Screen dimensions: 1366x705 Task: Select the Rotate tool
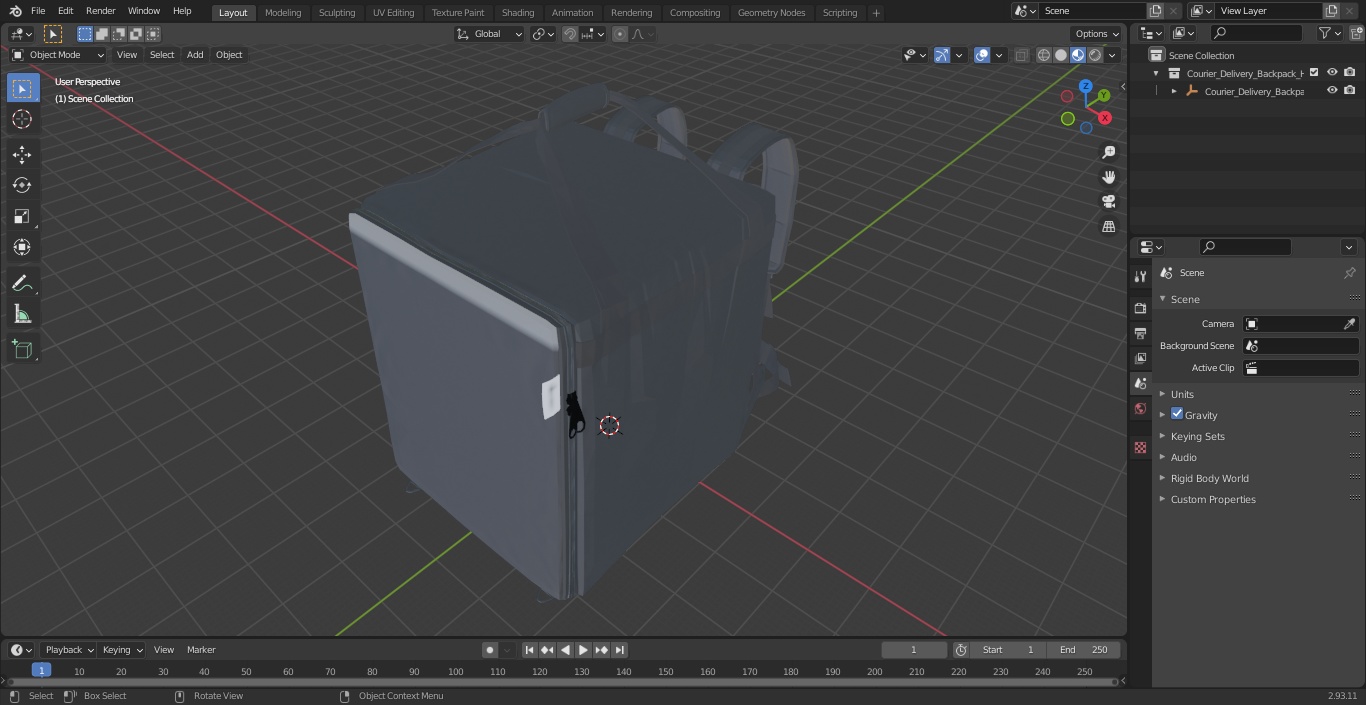(x=22, y=185)
